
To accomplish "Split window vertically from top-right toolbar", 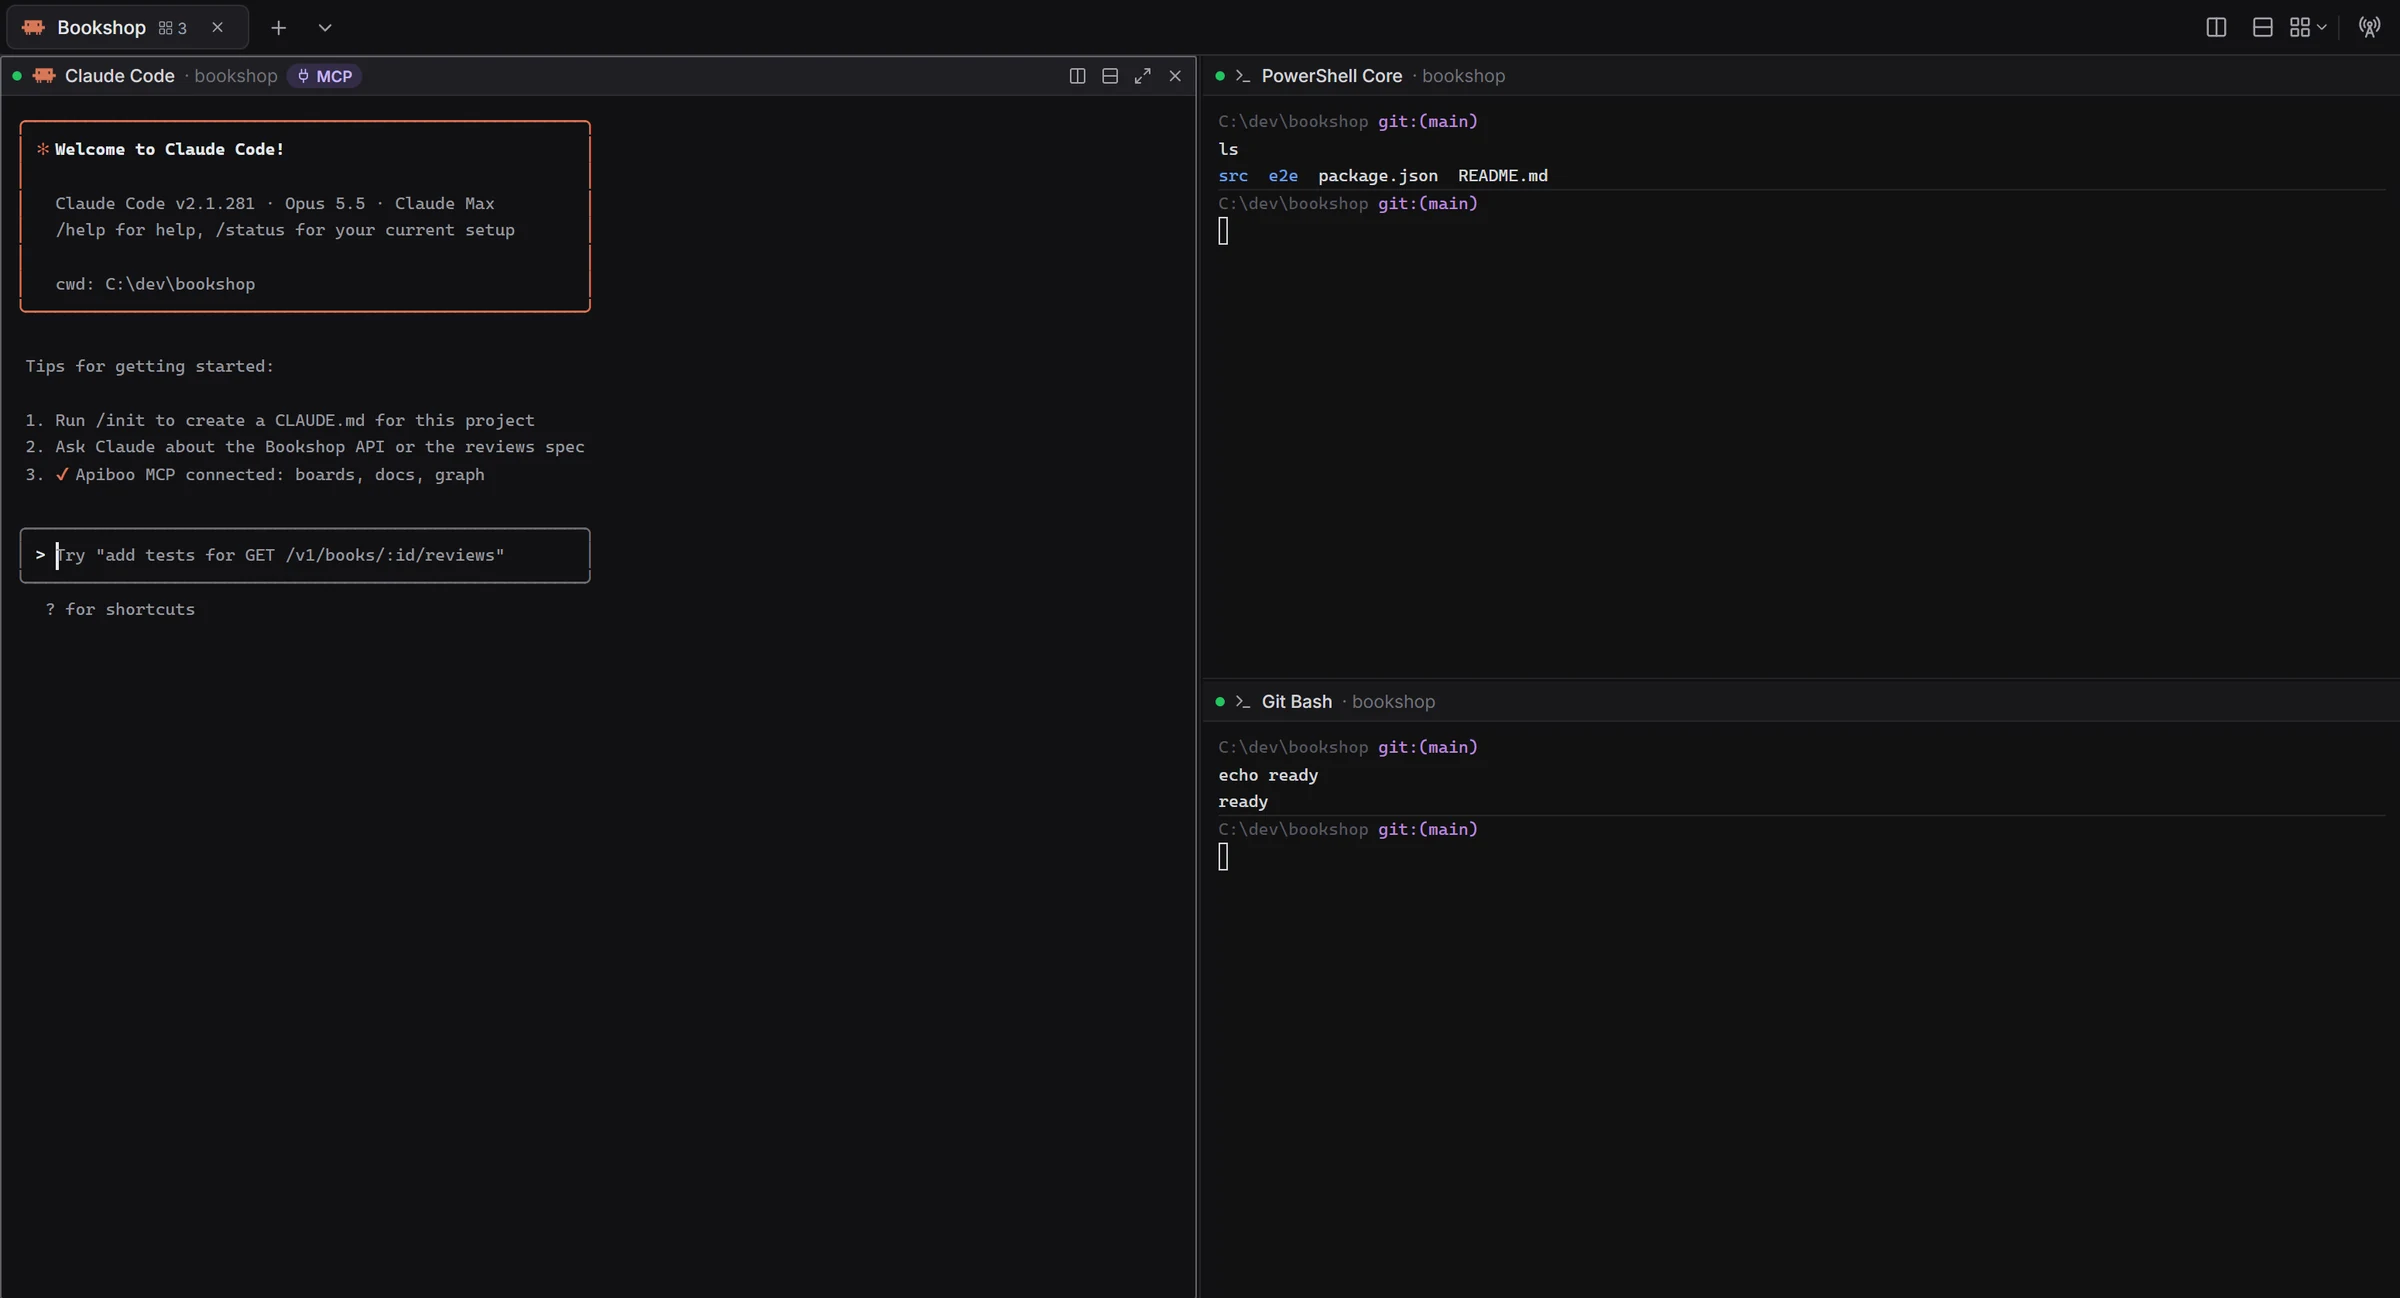I will click(x=2216, y=28).
